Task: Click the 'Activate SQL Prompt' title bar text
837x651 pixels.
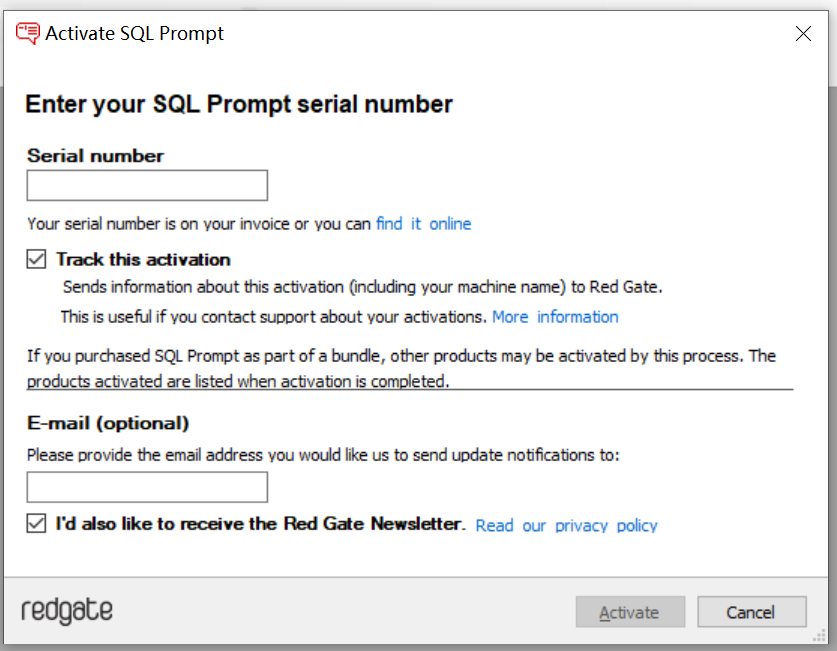Action: tap(135, 33)
